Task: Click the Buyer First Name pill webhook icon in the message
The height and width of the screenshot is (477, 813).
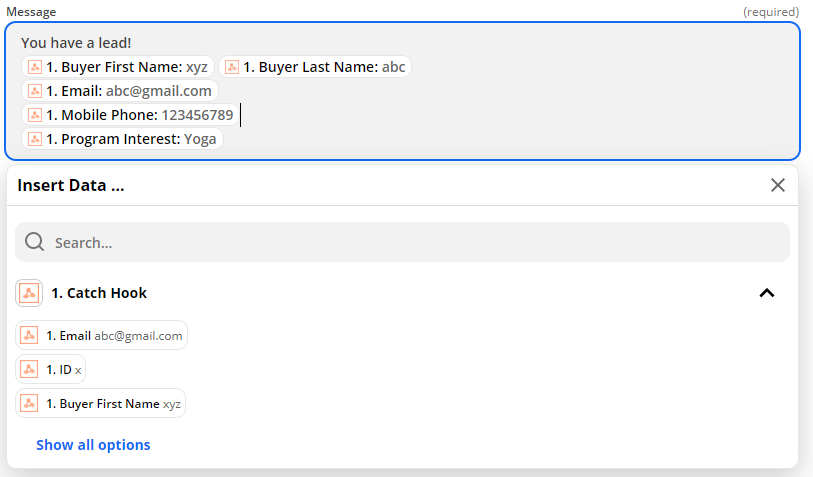Action: pos(35,67)
